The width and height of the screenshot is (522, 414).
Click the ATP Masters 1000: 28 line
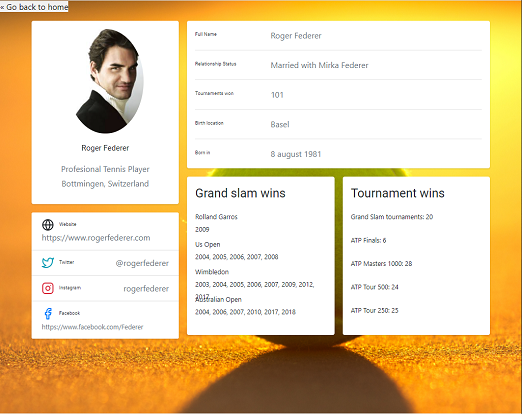tap(381, 264)
